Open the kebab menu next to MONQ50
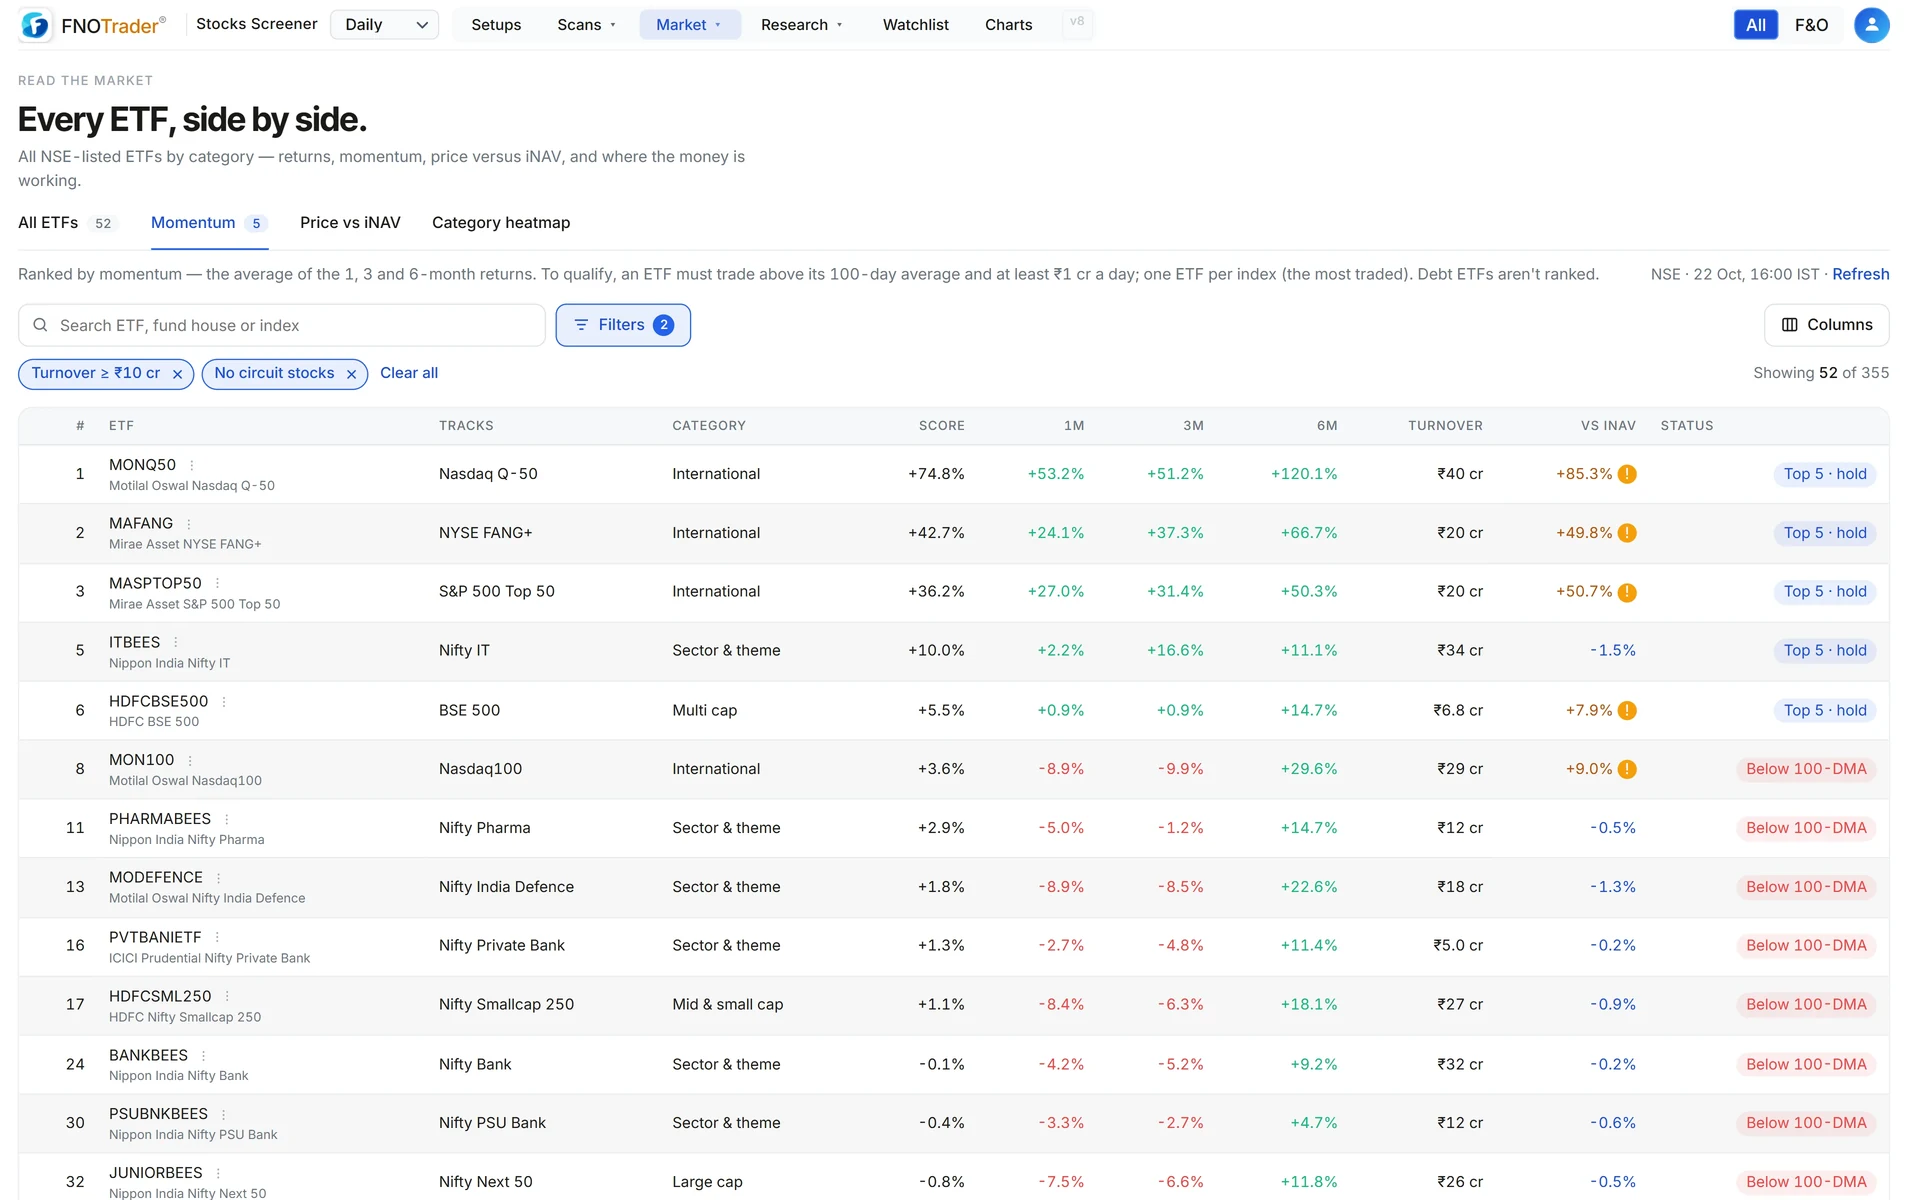 [x=192, y=465]
